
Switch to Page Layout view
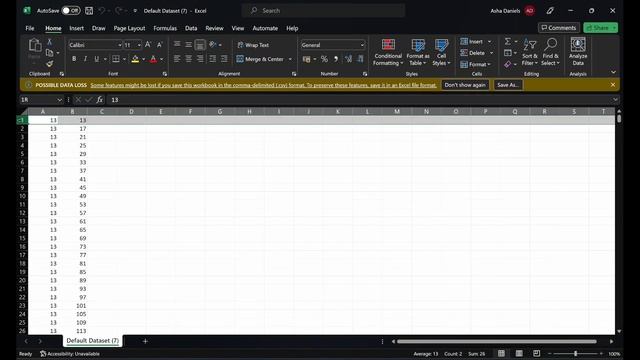tap(519, 353)
